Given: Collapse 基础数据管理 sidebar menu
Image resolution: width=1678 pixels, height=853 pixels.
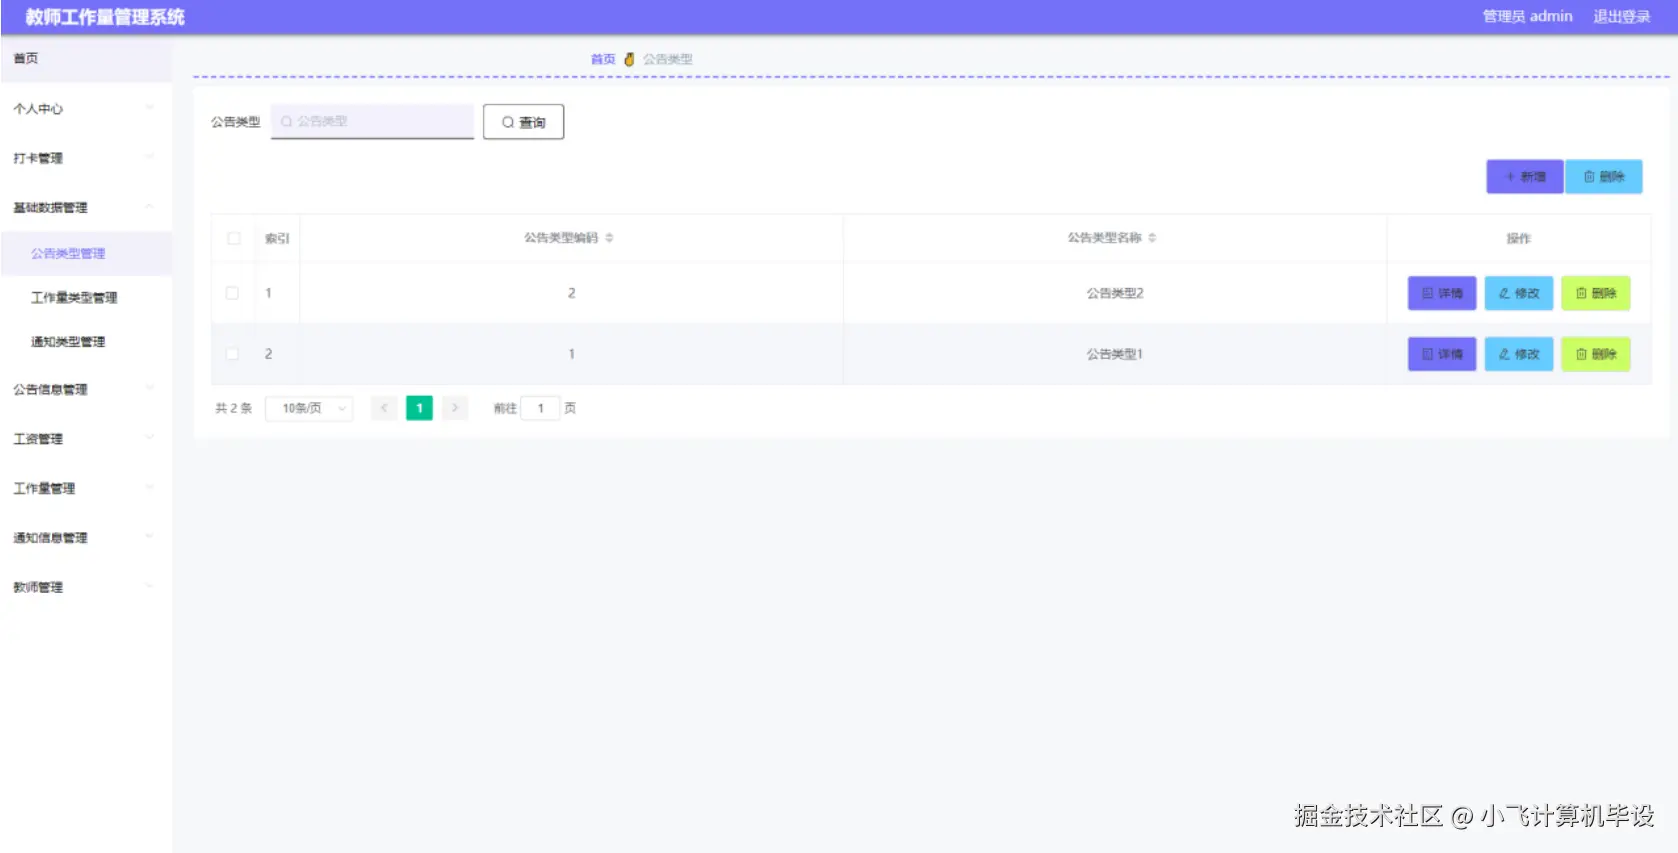Looking at the screenshot, I should click(86, 207).
